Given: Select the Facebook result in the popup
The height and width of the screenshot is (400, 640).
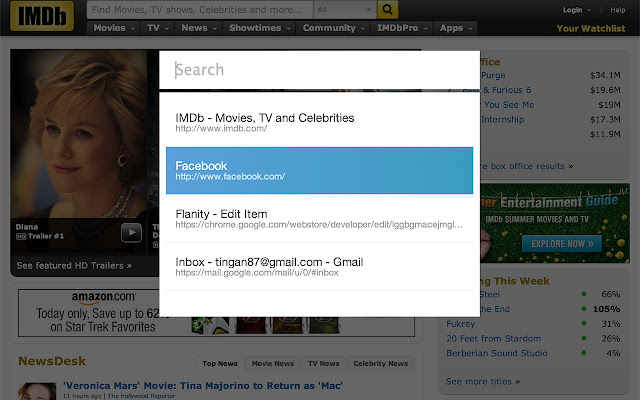Looking at the screenshot, I should 319,170.
